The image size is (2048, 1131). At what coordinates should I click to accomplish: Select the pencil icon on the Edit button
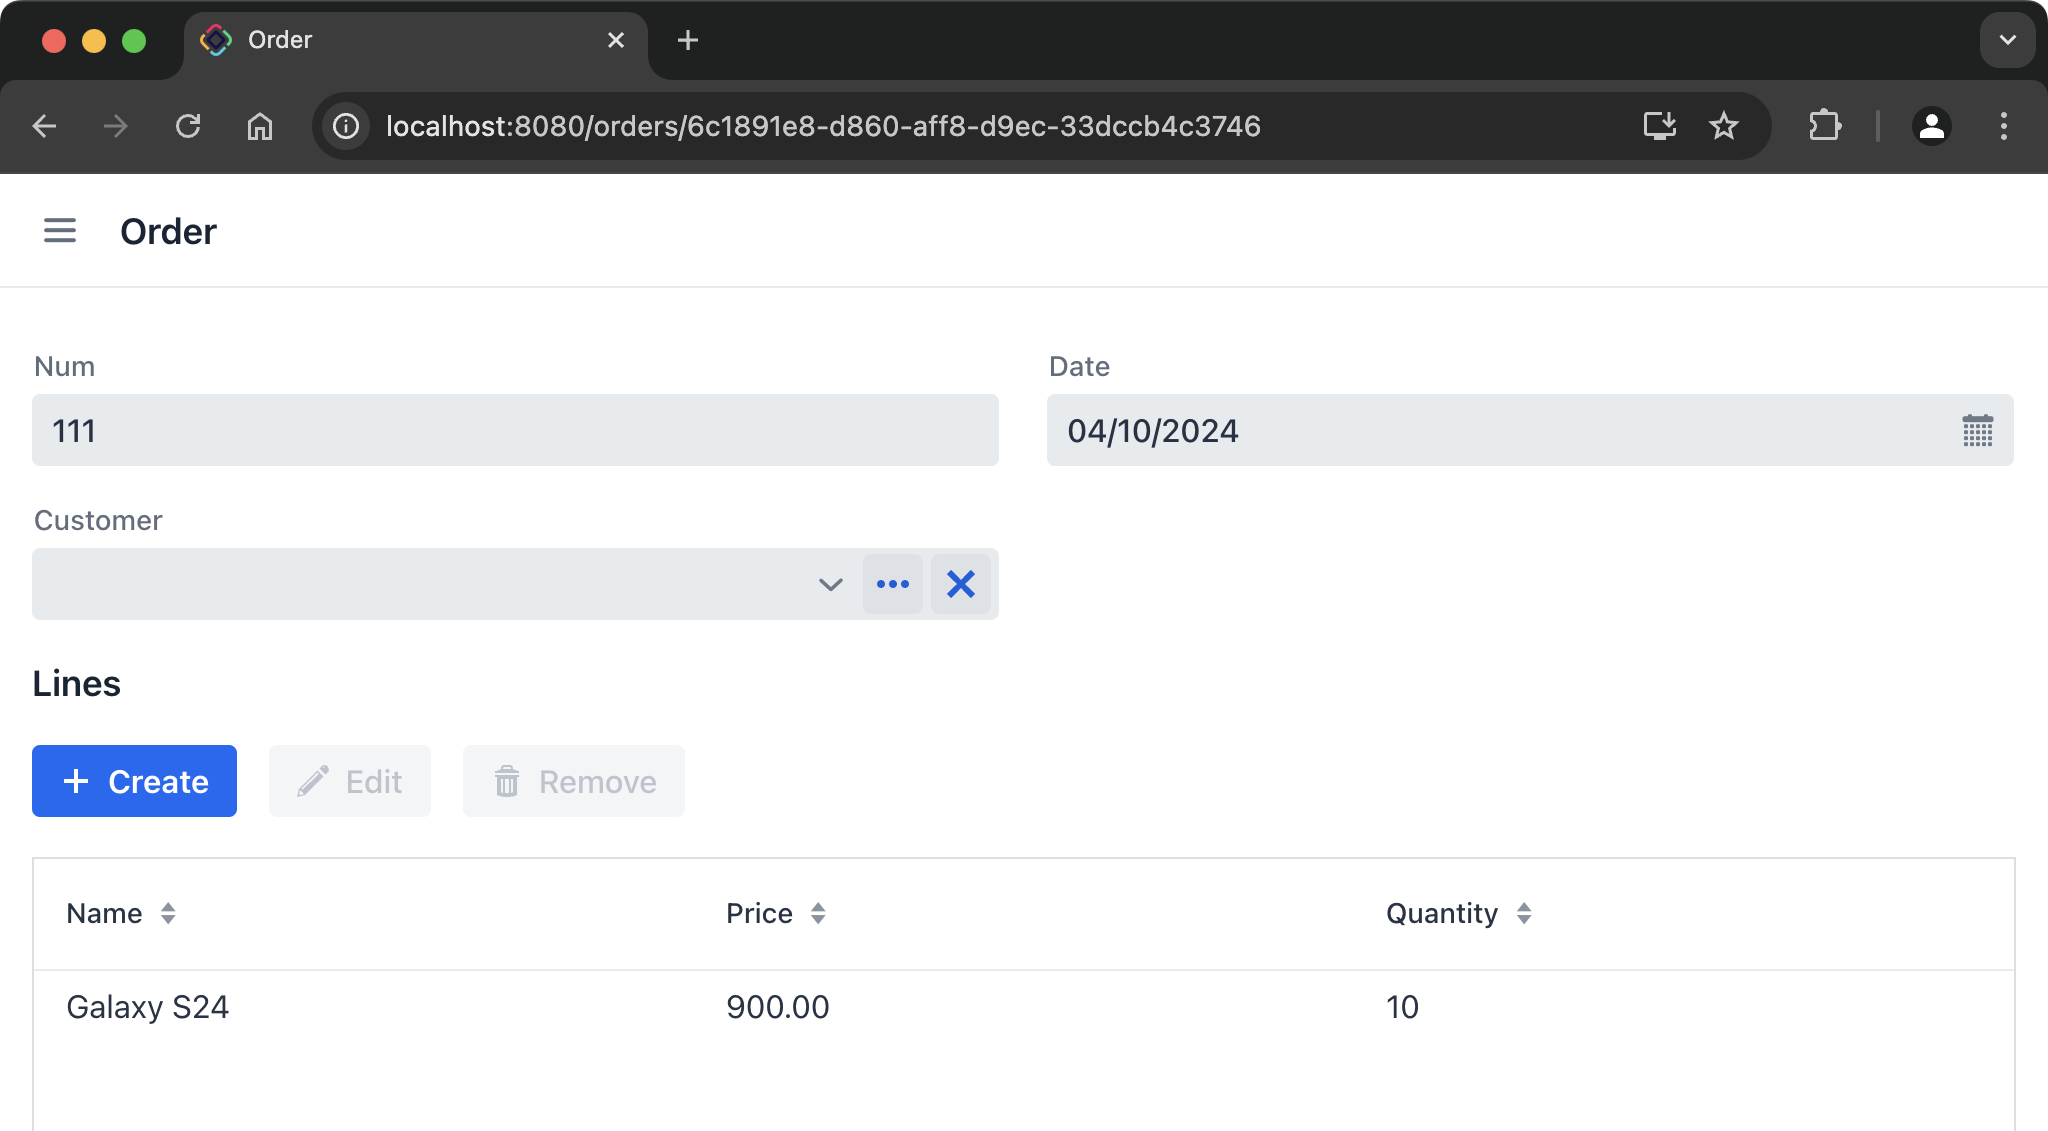314,781
